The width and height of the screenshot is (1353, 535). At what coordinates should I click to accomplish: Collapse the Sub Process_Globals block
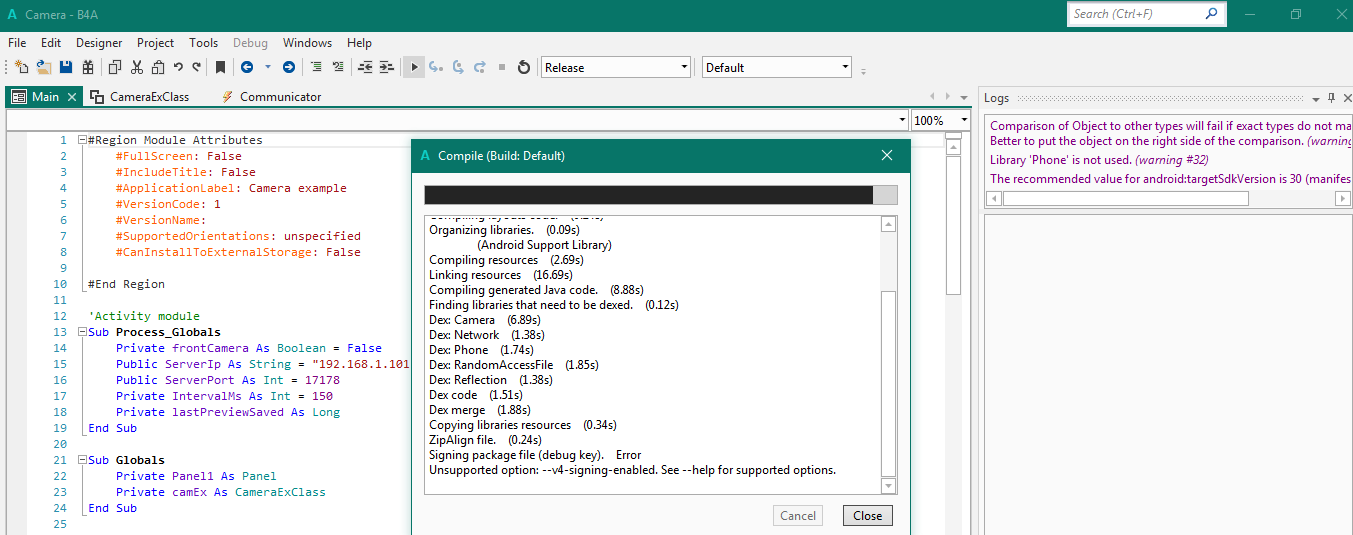click(82, 332)
